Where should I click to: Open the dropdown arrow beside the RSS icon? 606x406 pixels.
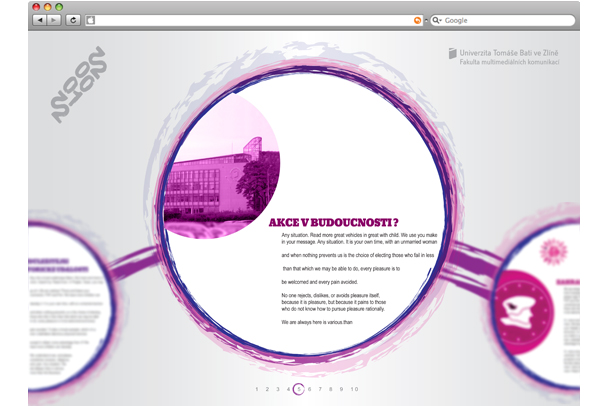(x=427, y=20)
